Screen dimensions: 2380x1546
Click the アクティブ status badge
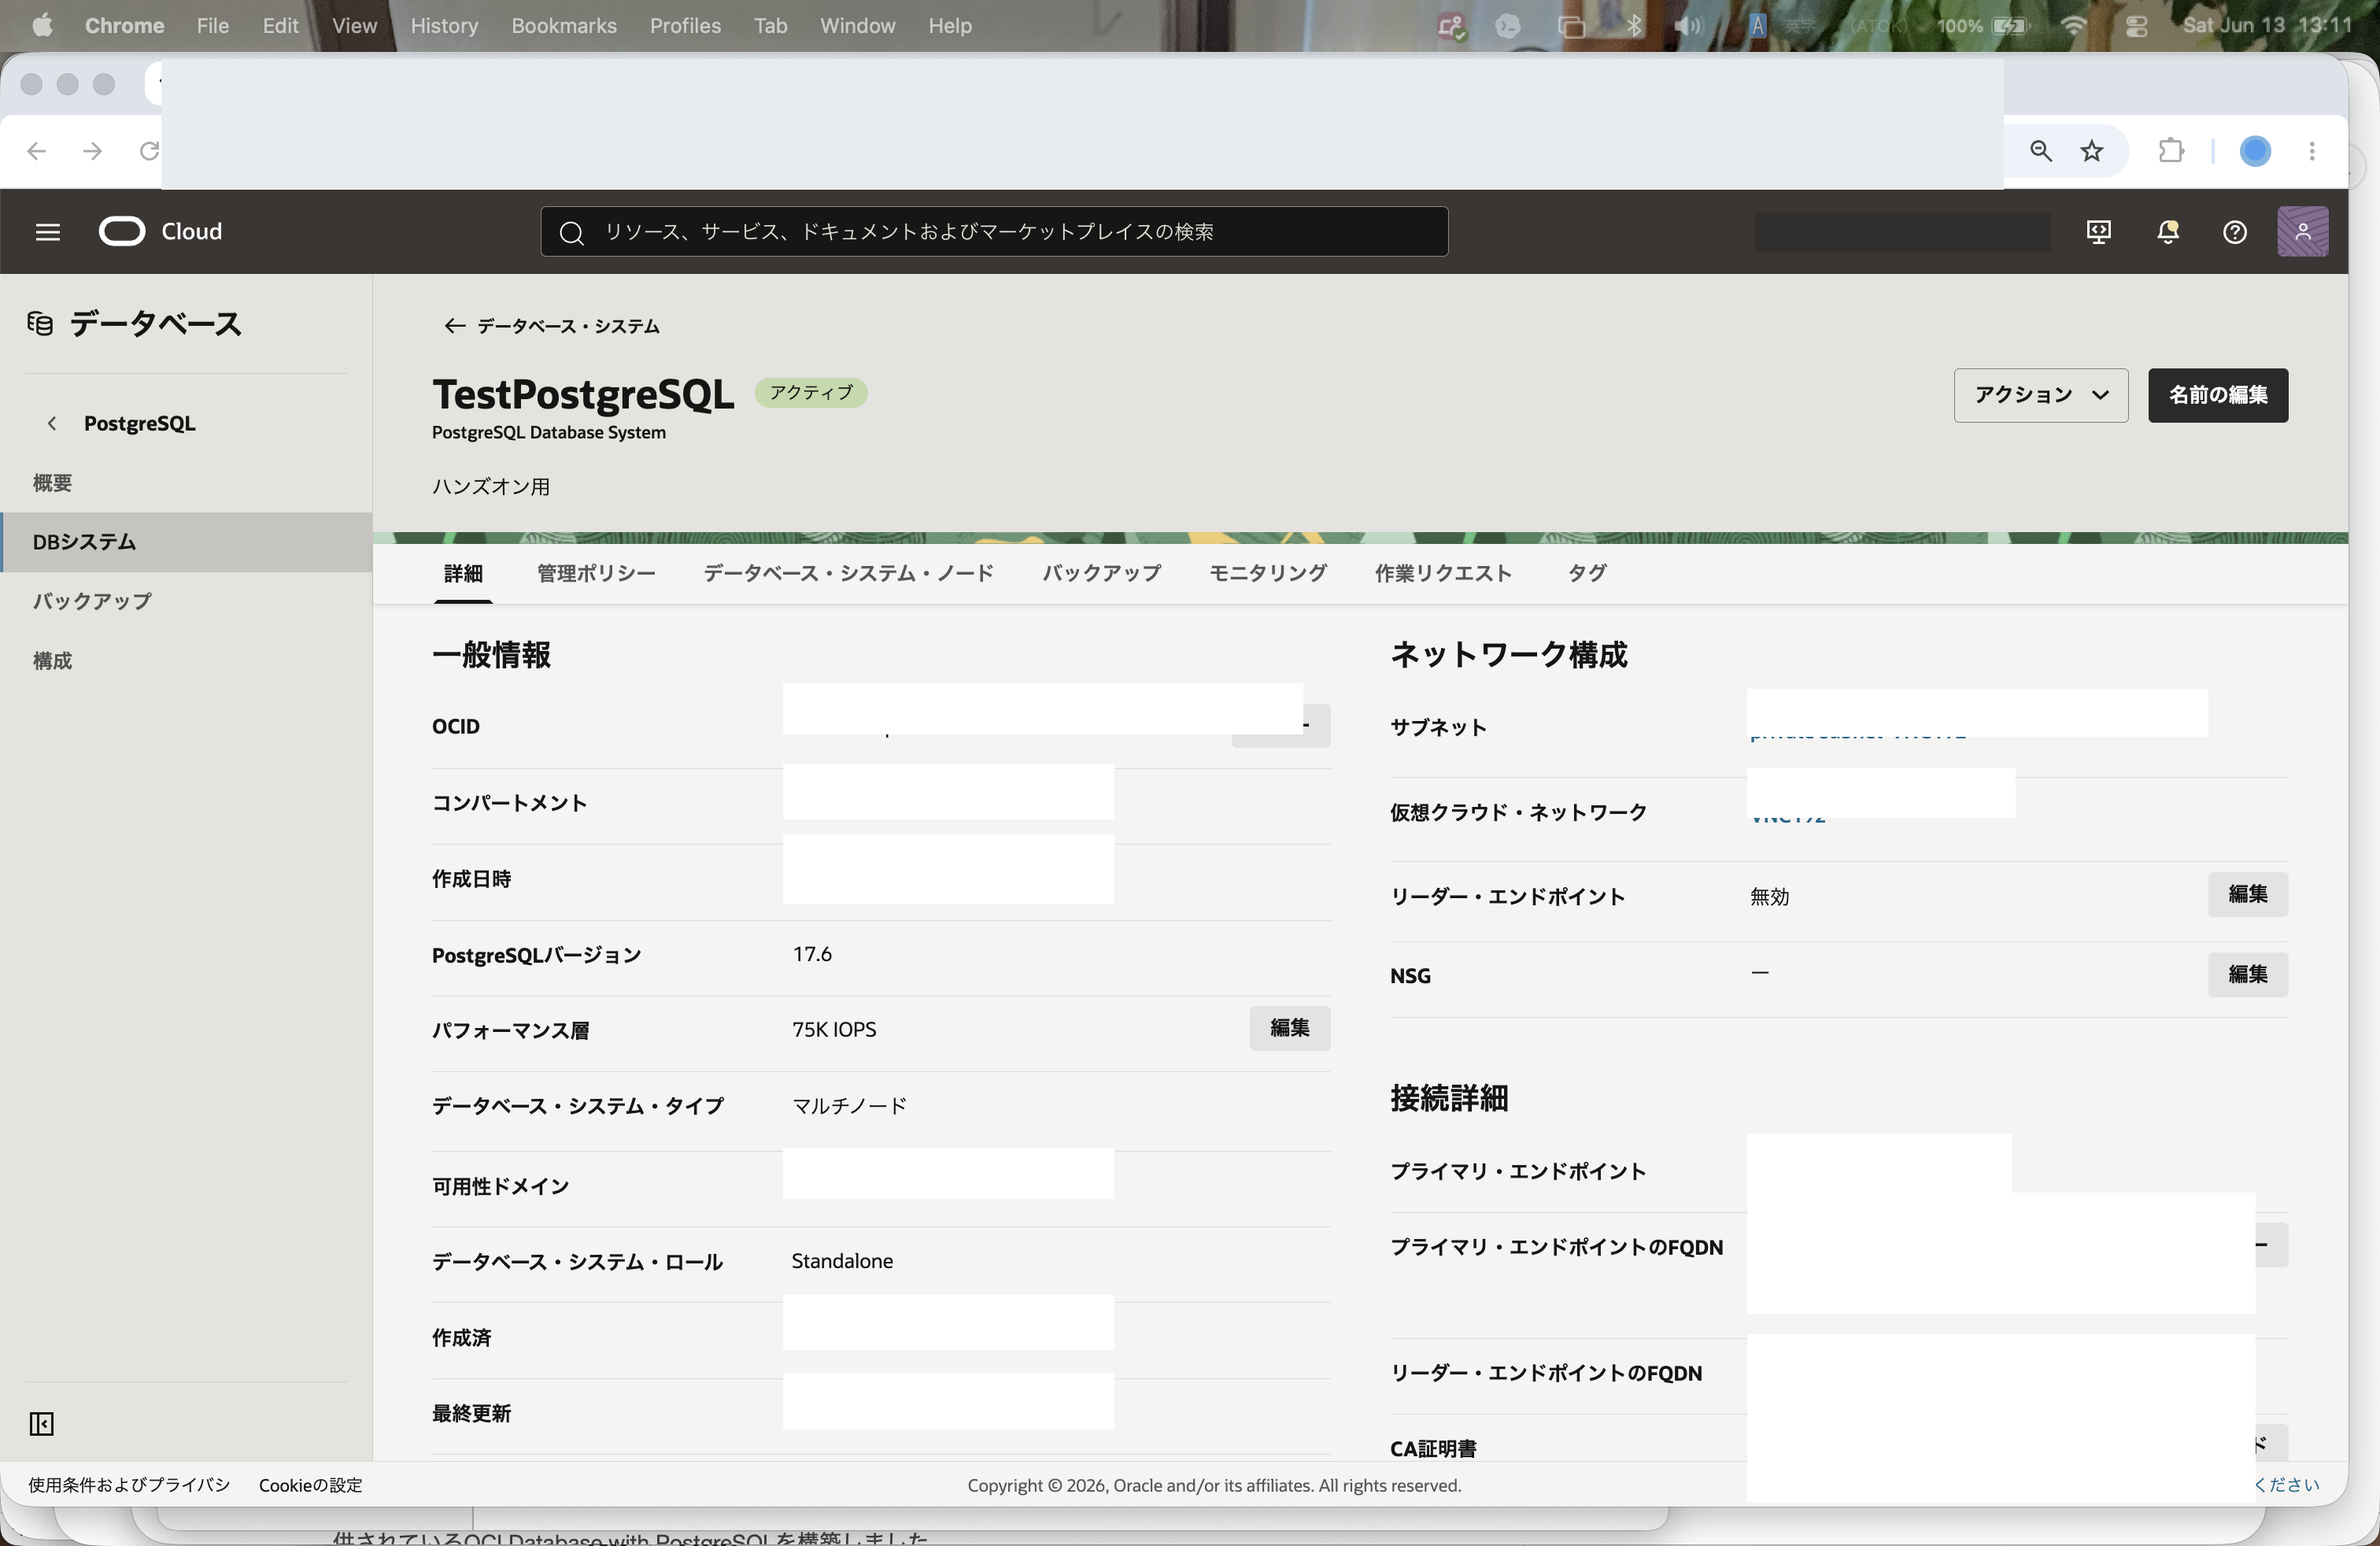pyautogui.click(x=811, y=393)
